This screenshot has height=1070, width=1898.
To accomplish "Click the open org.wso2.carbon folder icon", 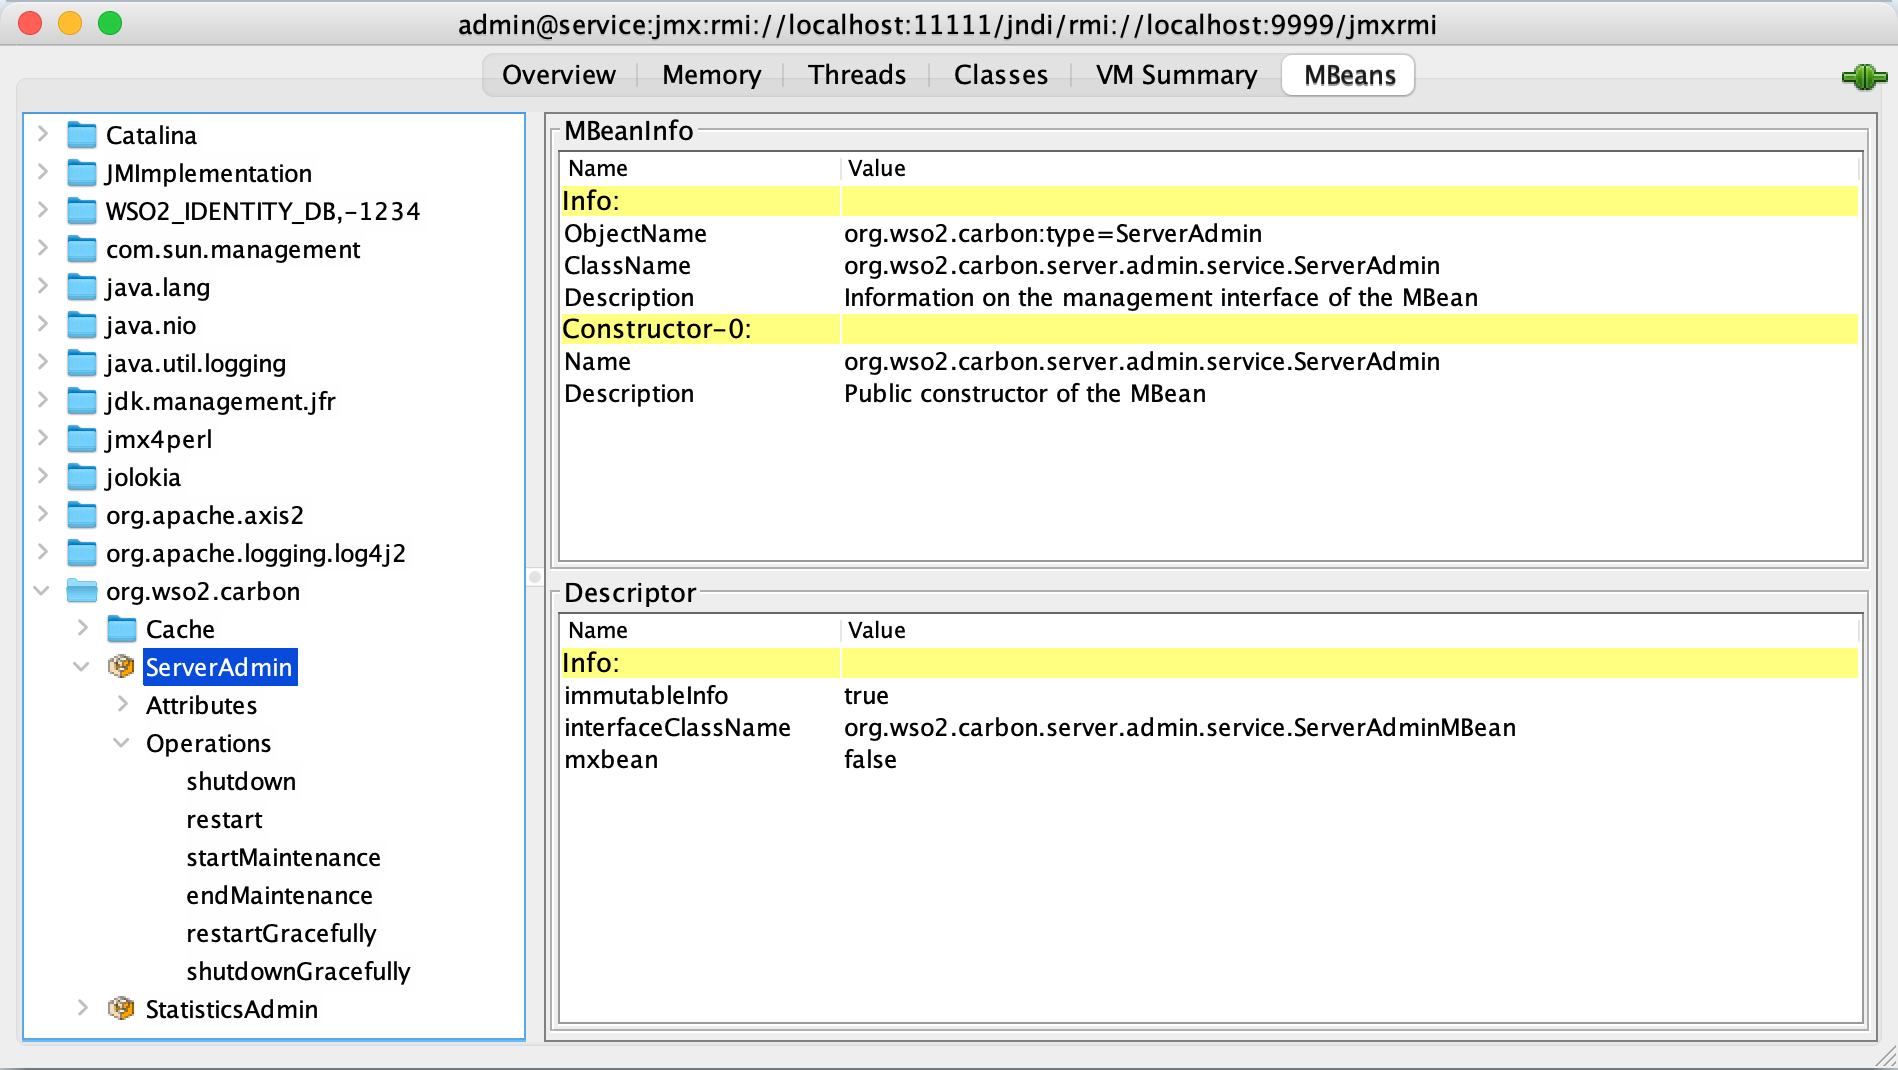I will [x=82, y=591].
